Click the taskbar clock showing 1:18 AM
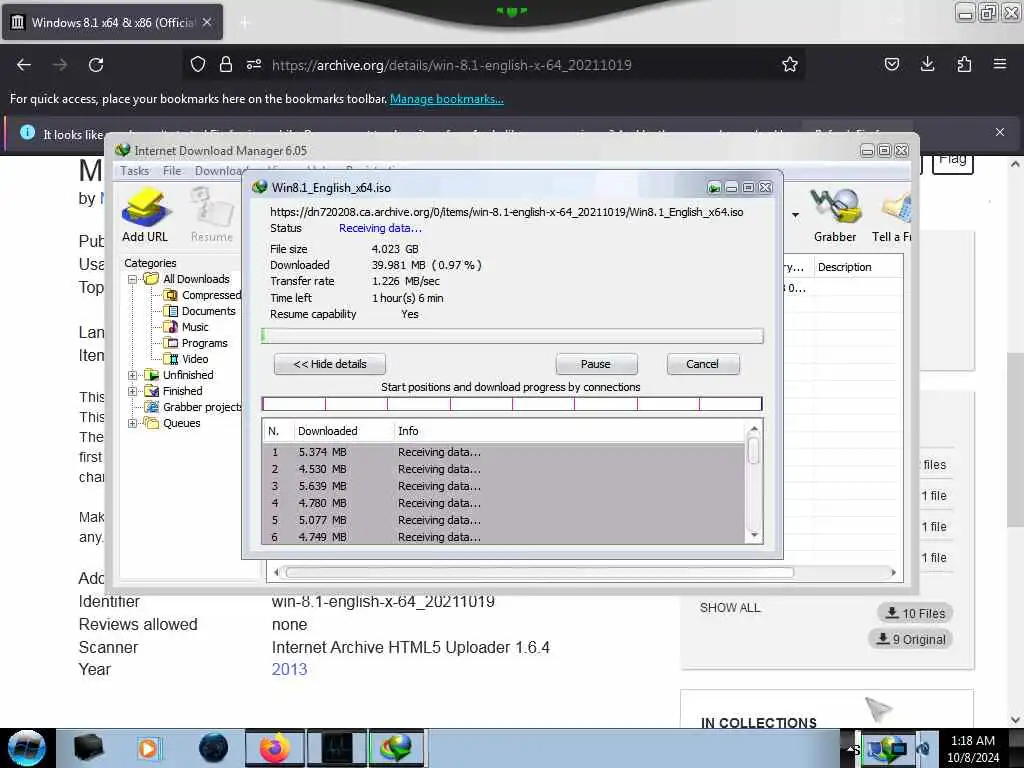 pos(972,748)
